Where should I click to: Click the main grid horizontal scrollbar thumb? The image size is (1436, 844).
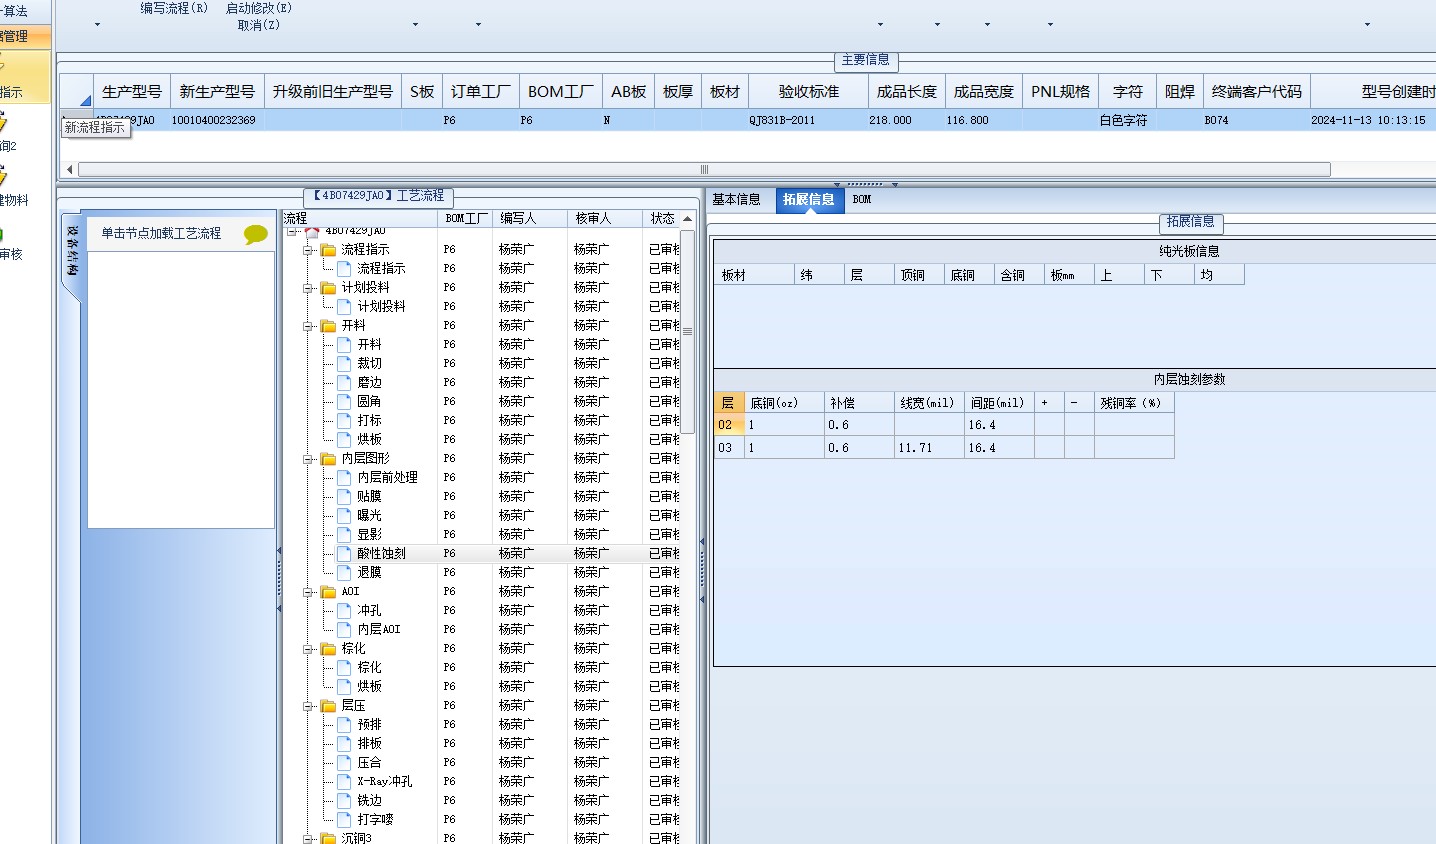[704, 170]
